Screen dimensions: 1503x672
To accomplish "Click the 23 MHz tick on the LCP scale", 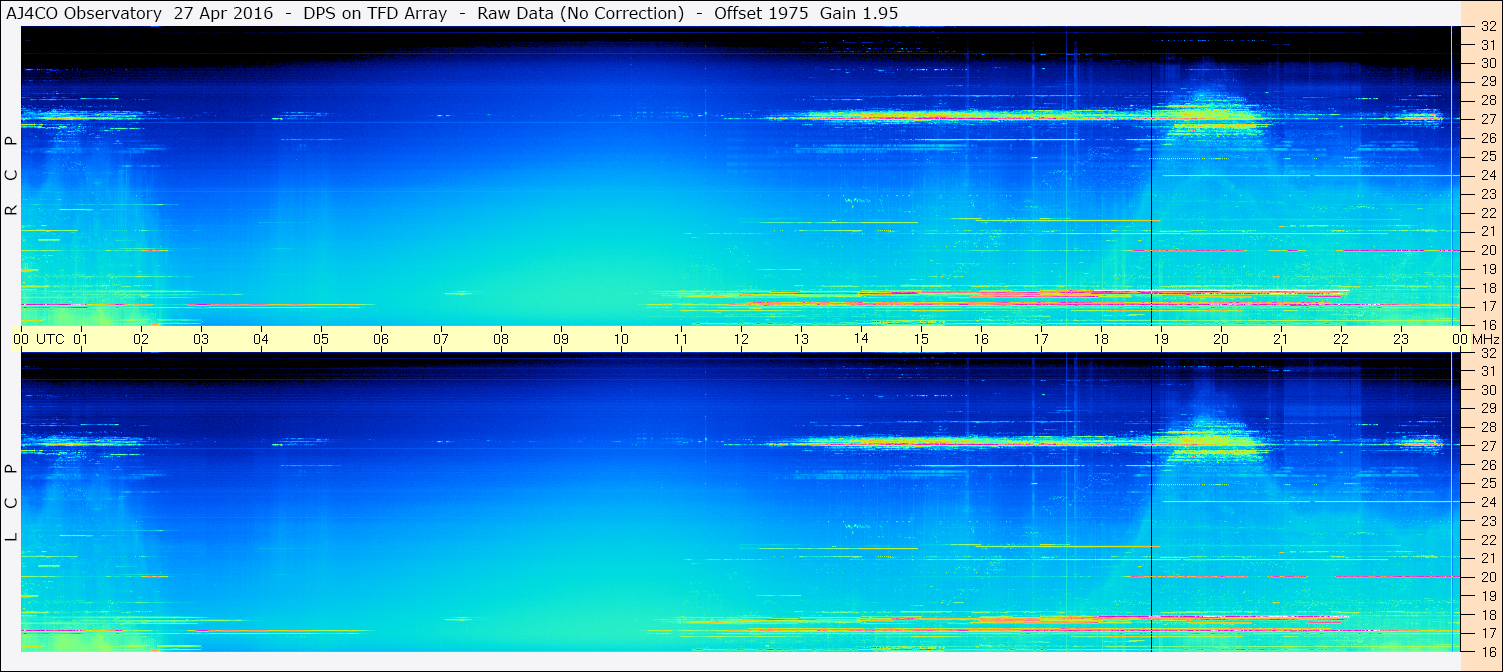I will 1487,521.
